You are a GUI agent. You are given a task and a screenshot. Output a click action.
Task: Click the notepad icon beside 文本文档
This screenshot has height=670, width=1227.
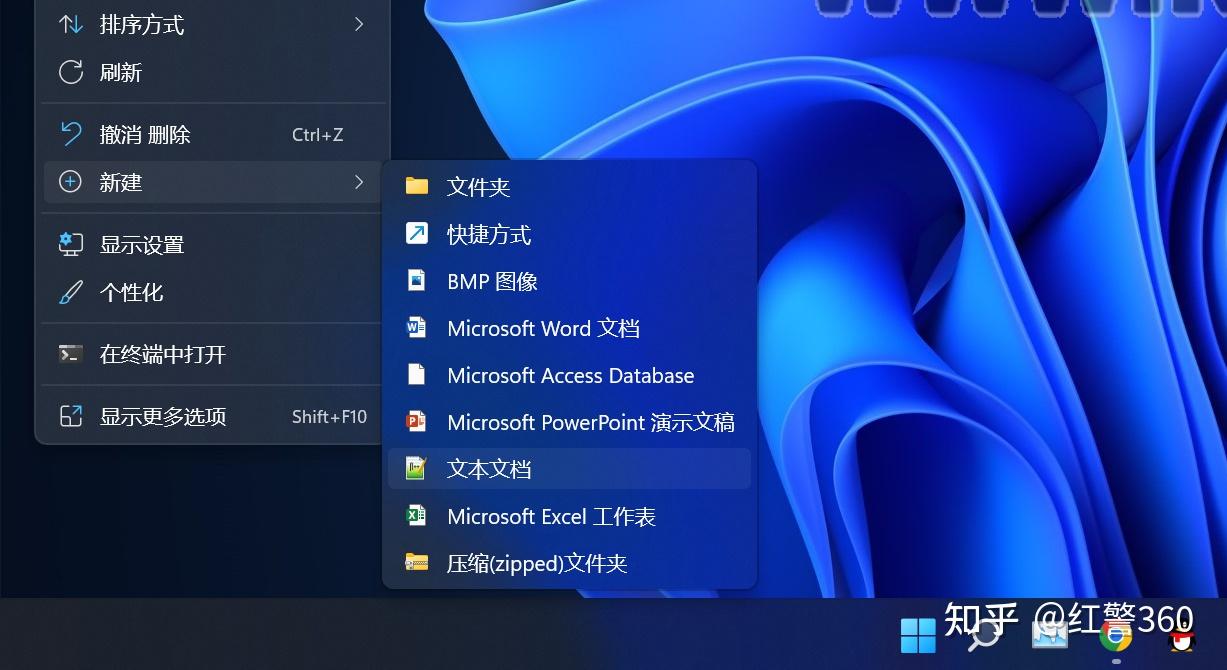[x=416, y=468]
